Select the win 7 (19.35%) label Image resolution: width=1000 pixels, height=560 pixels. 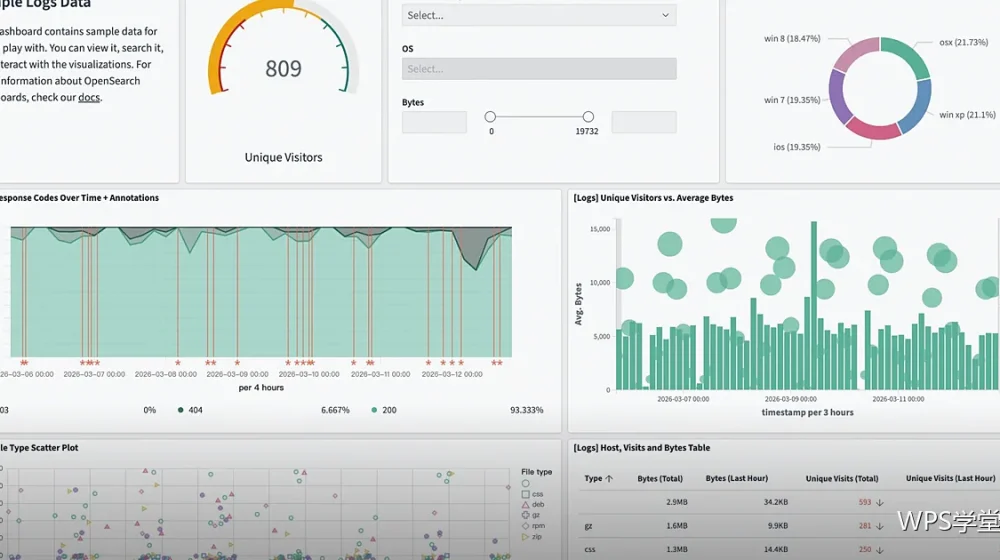tap(792, 99)
